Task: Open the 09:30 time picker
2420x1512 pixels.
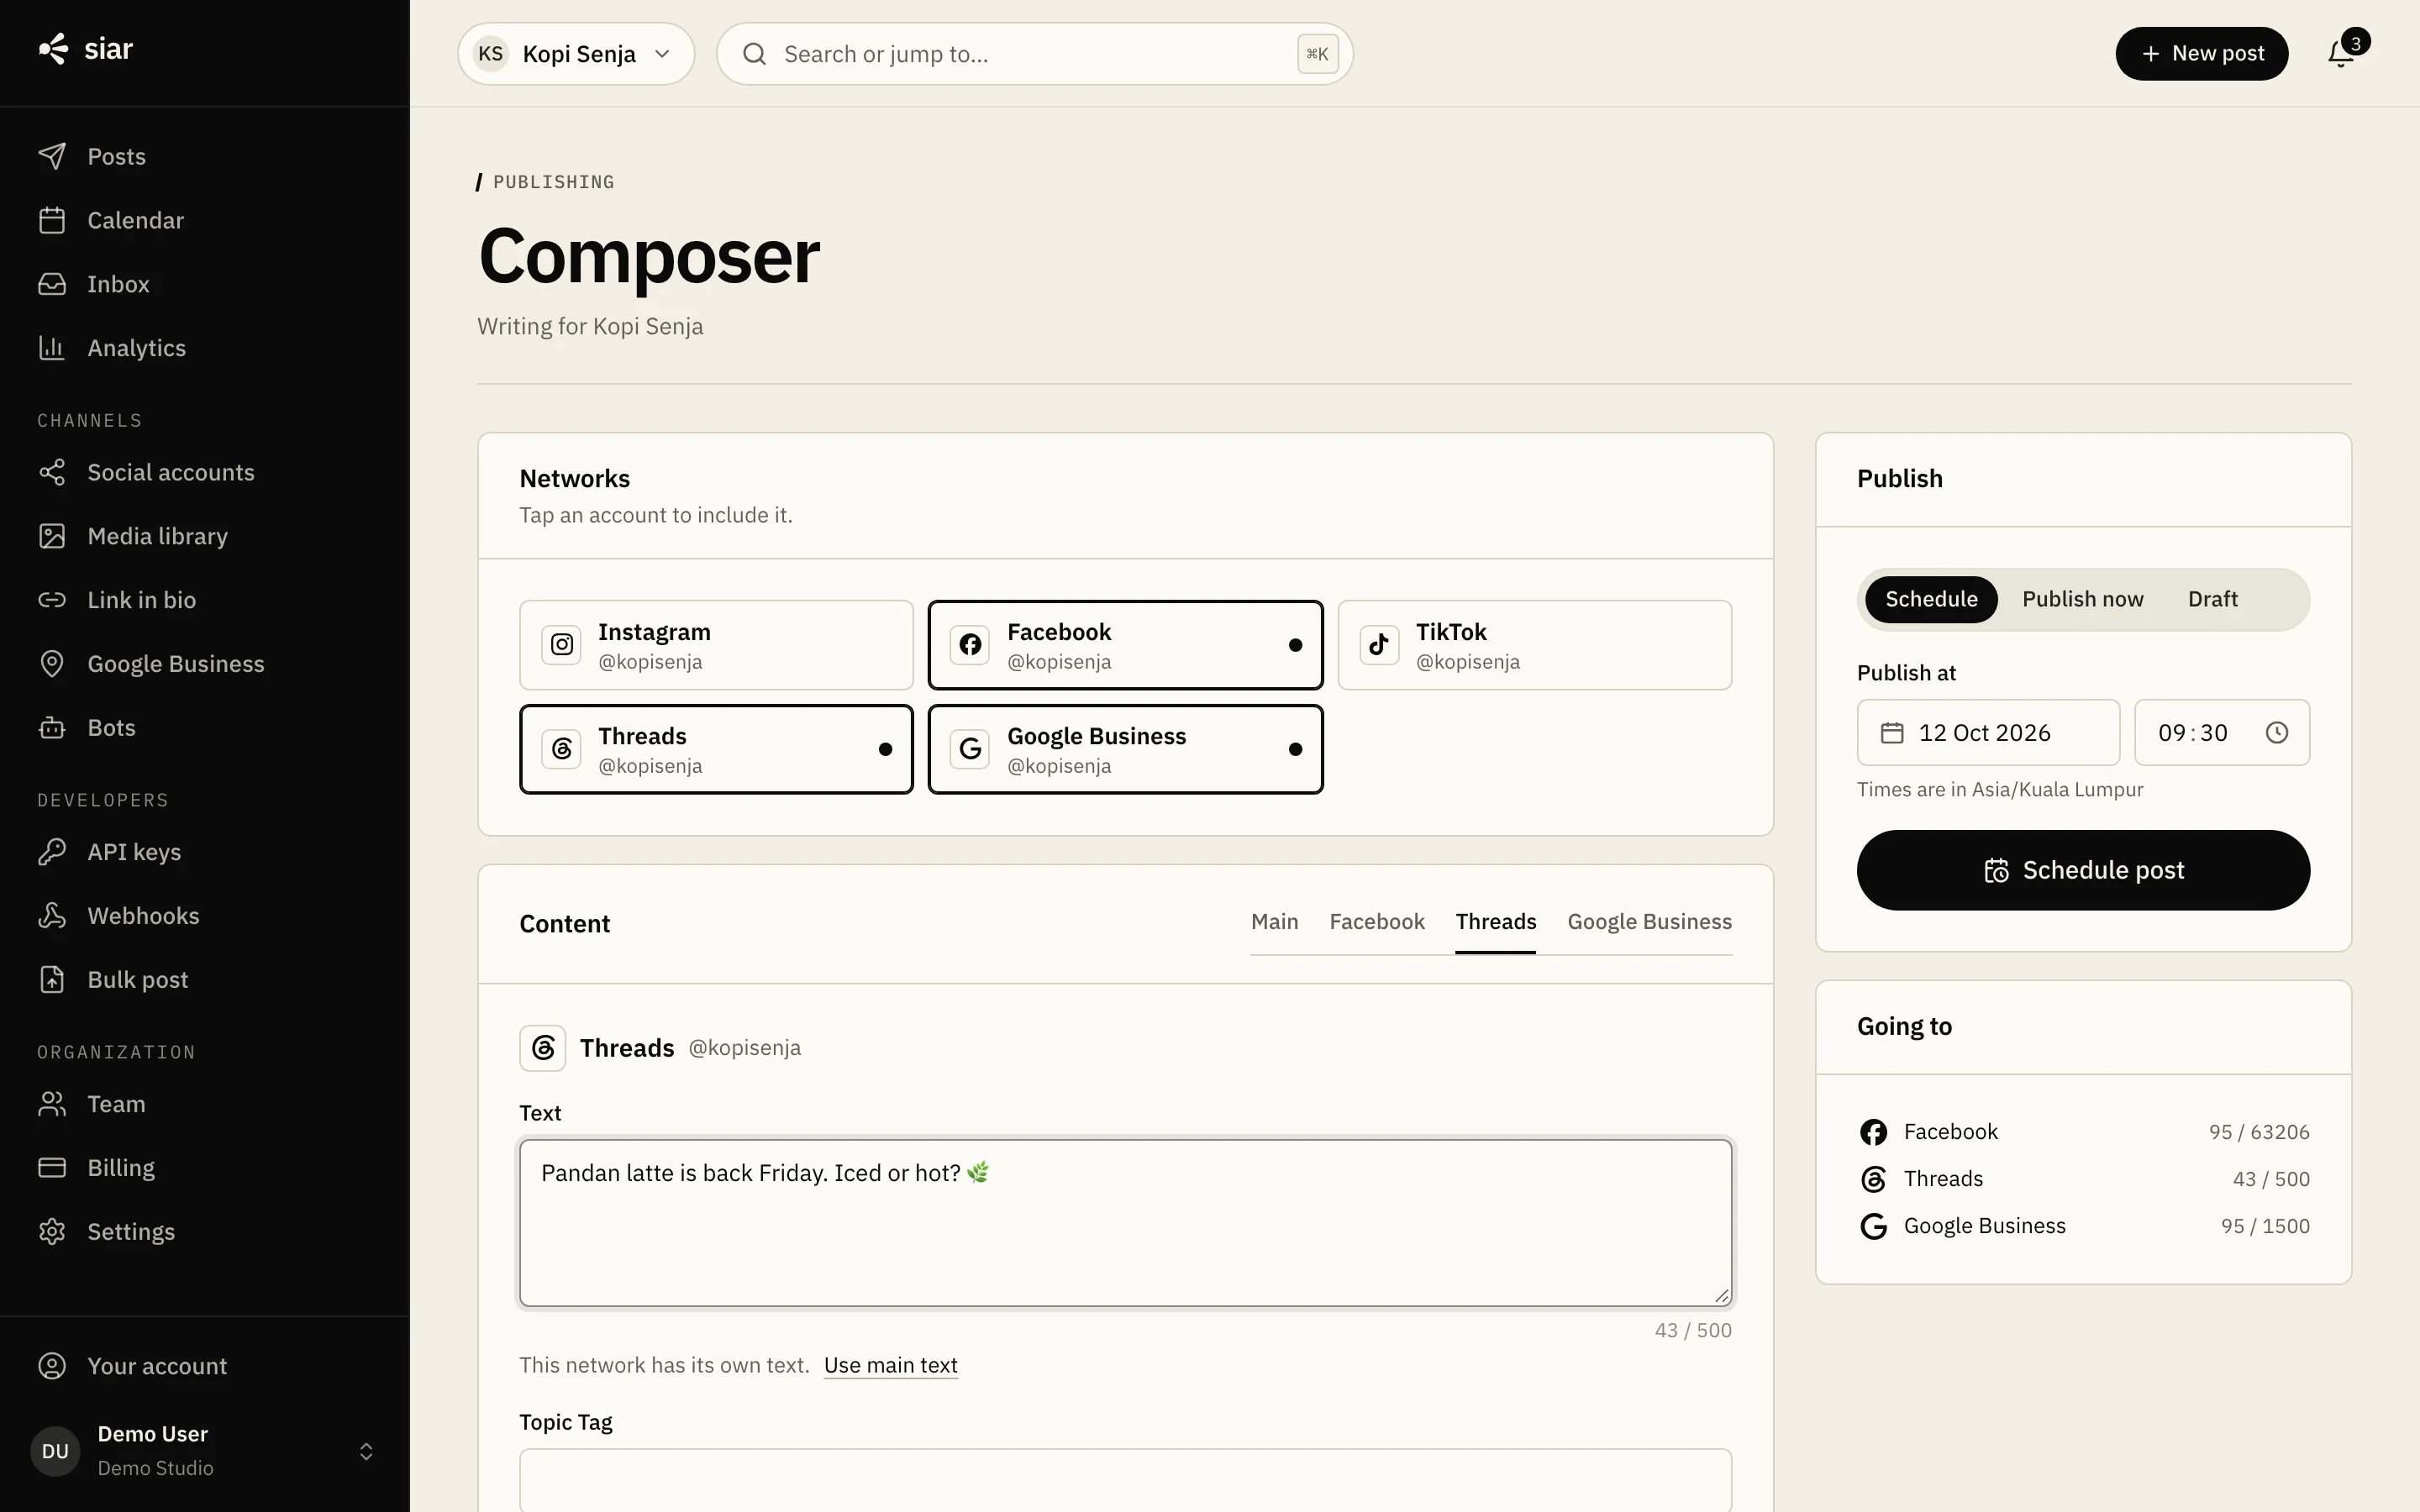Action: (x=2222, y=733)
